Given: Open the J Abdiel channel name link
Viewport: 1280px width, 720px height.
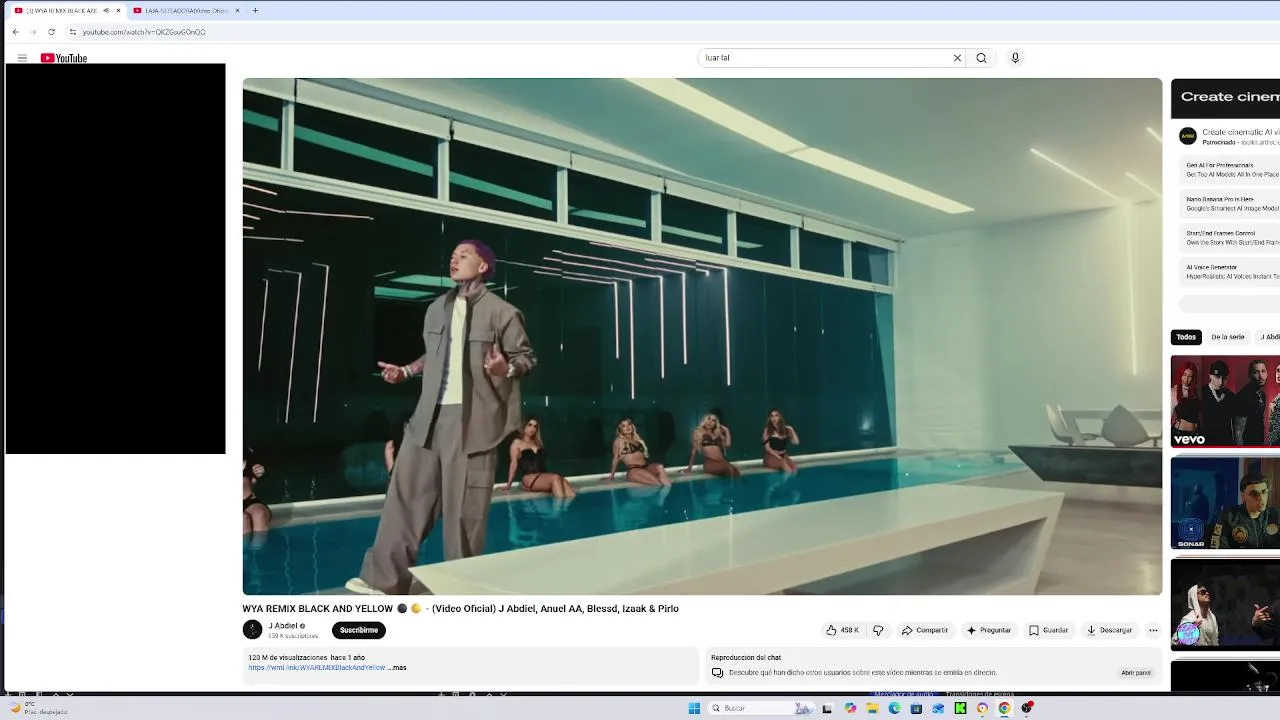Looking at the screenshot, I should point(283,625).
